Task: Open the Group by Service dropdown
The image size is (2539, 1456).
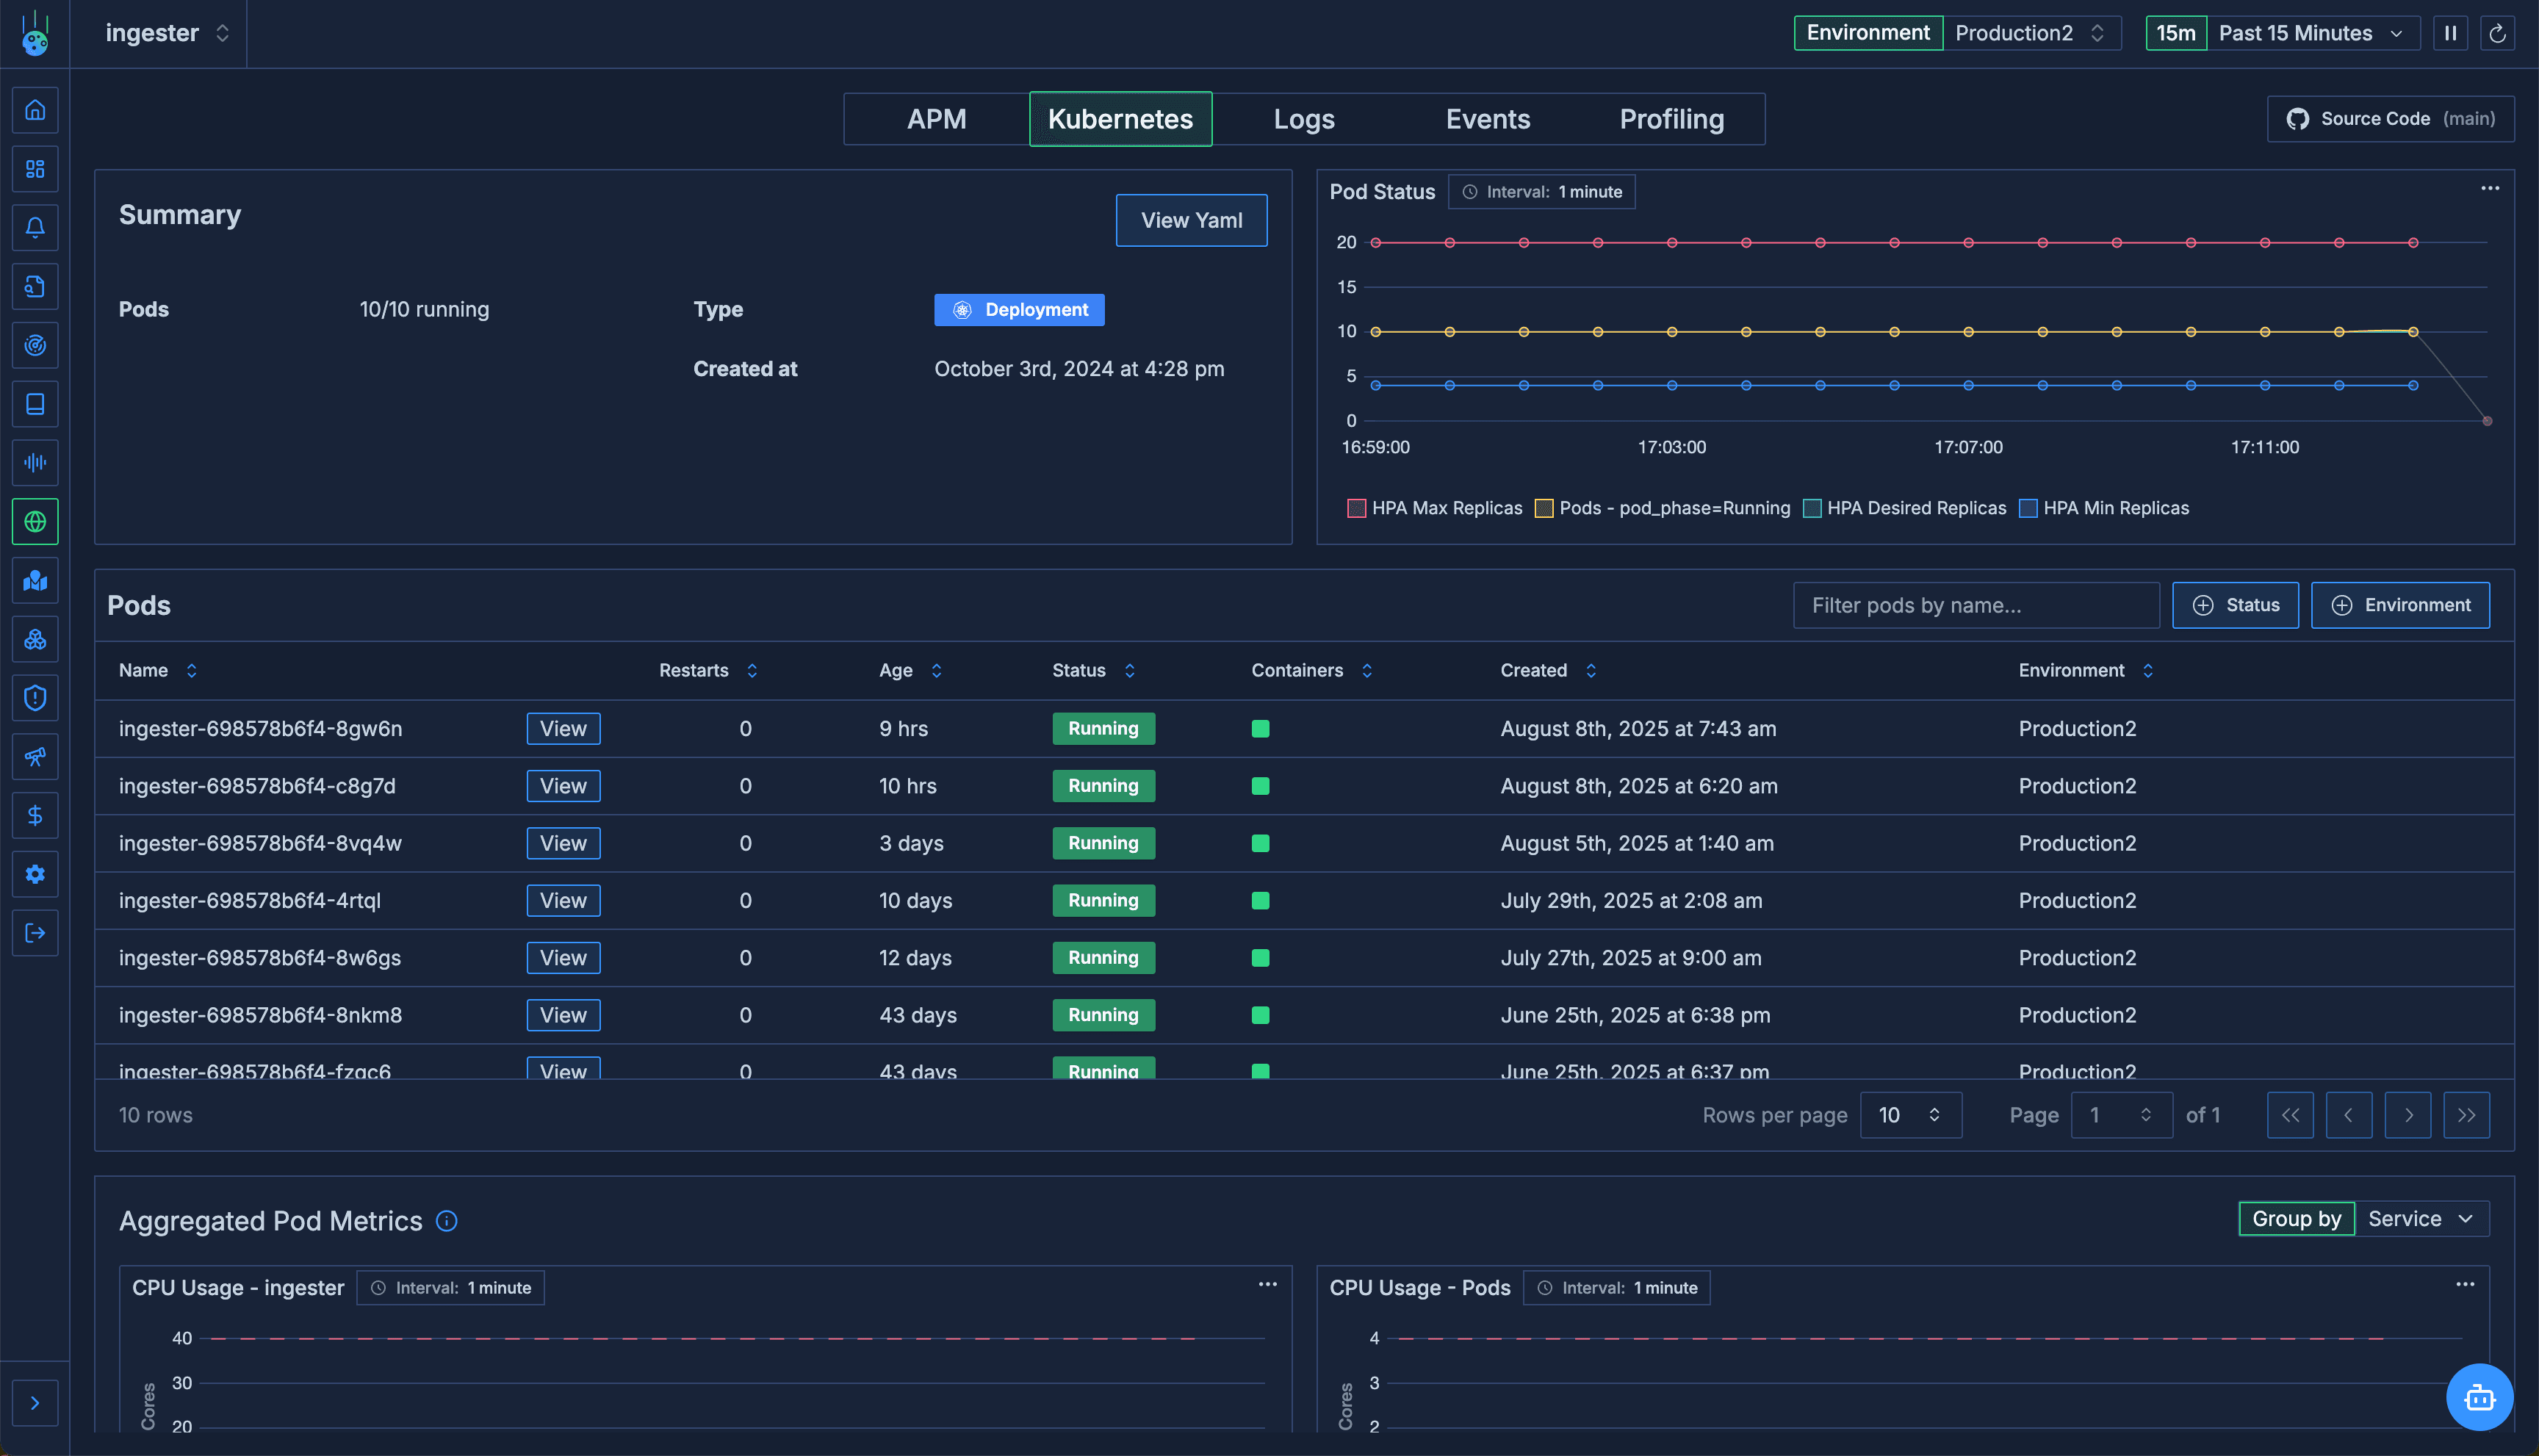Action: point(2421,1219)
